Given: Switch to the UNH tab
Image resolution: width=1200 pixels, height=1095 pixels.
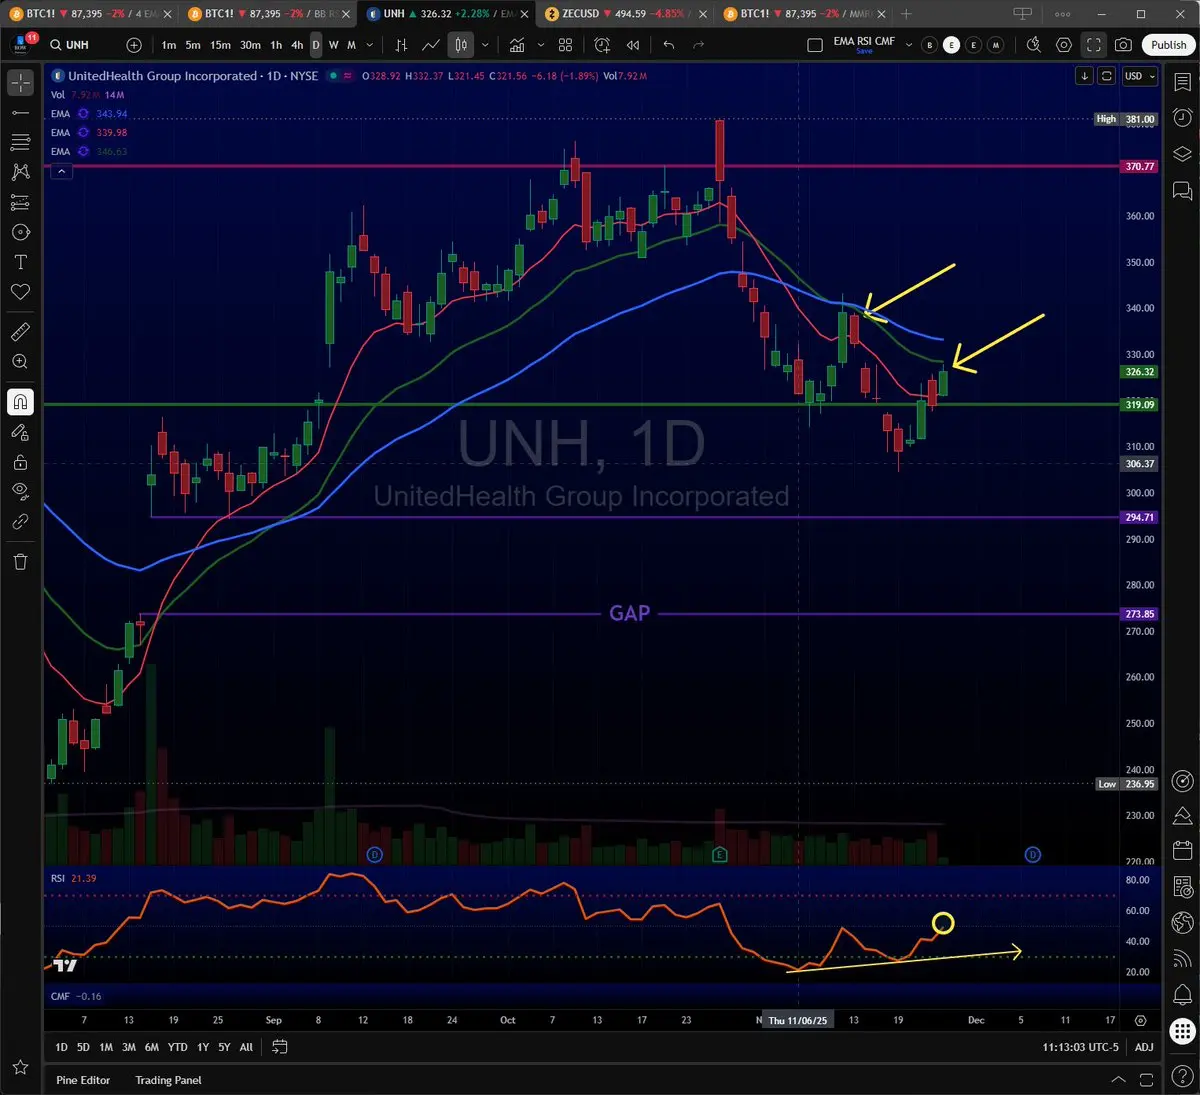Looking at the screenshot, I should pyautogui.click(x=446, y=14).
